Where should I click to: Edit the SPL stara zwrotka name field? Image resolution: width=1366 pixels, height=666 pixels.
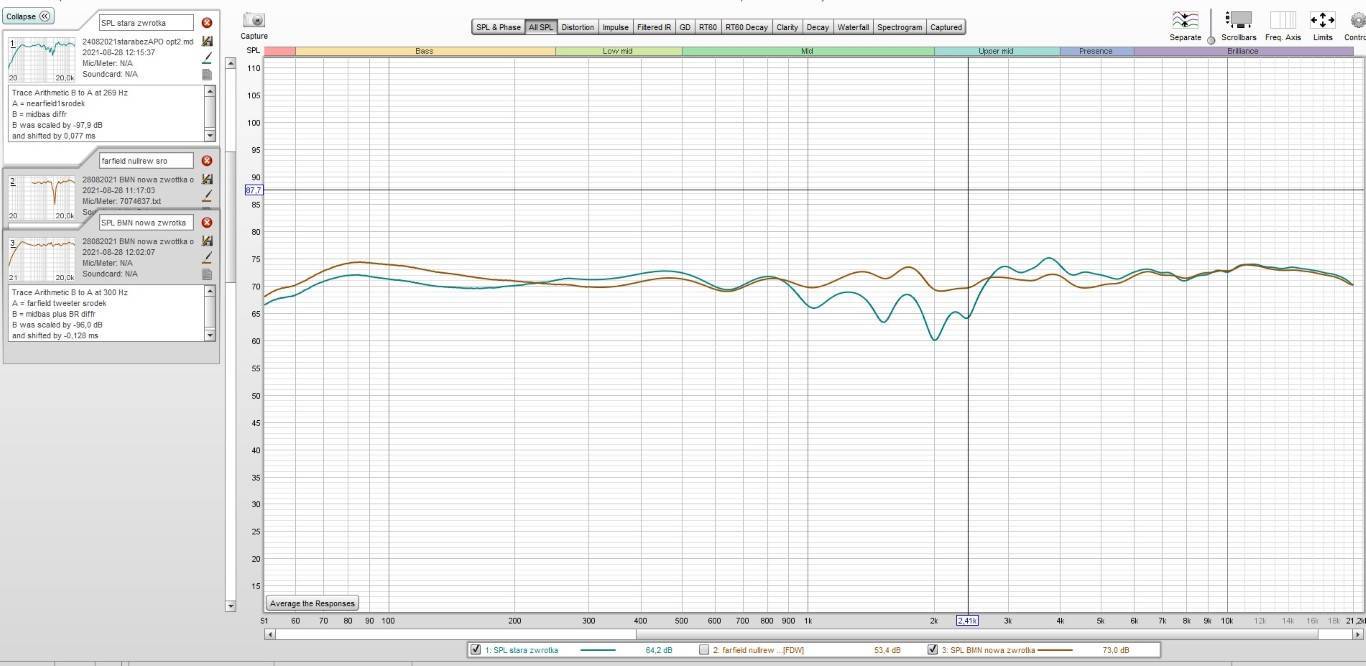pyautogui.click(x=146, y=22)
